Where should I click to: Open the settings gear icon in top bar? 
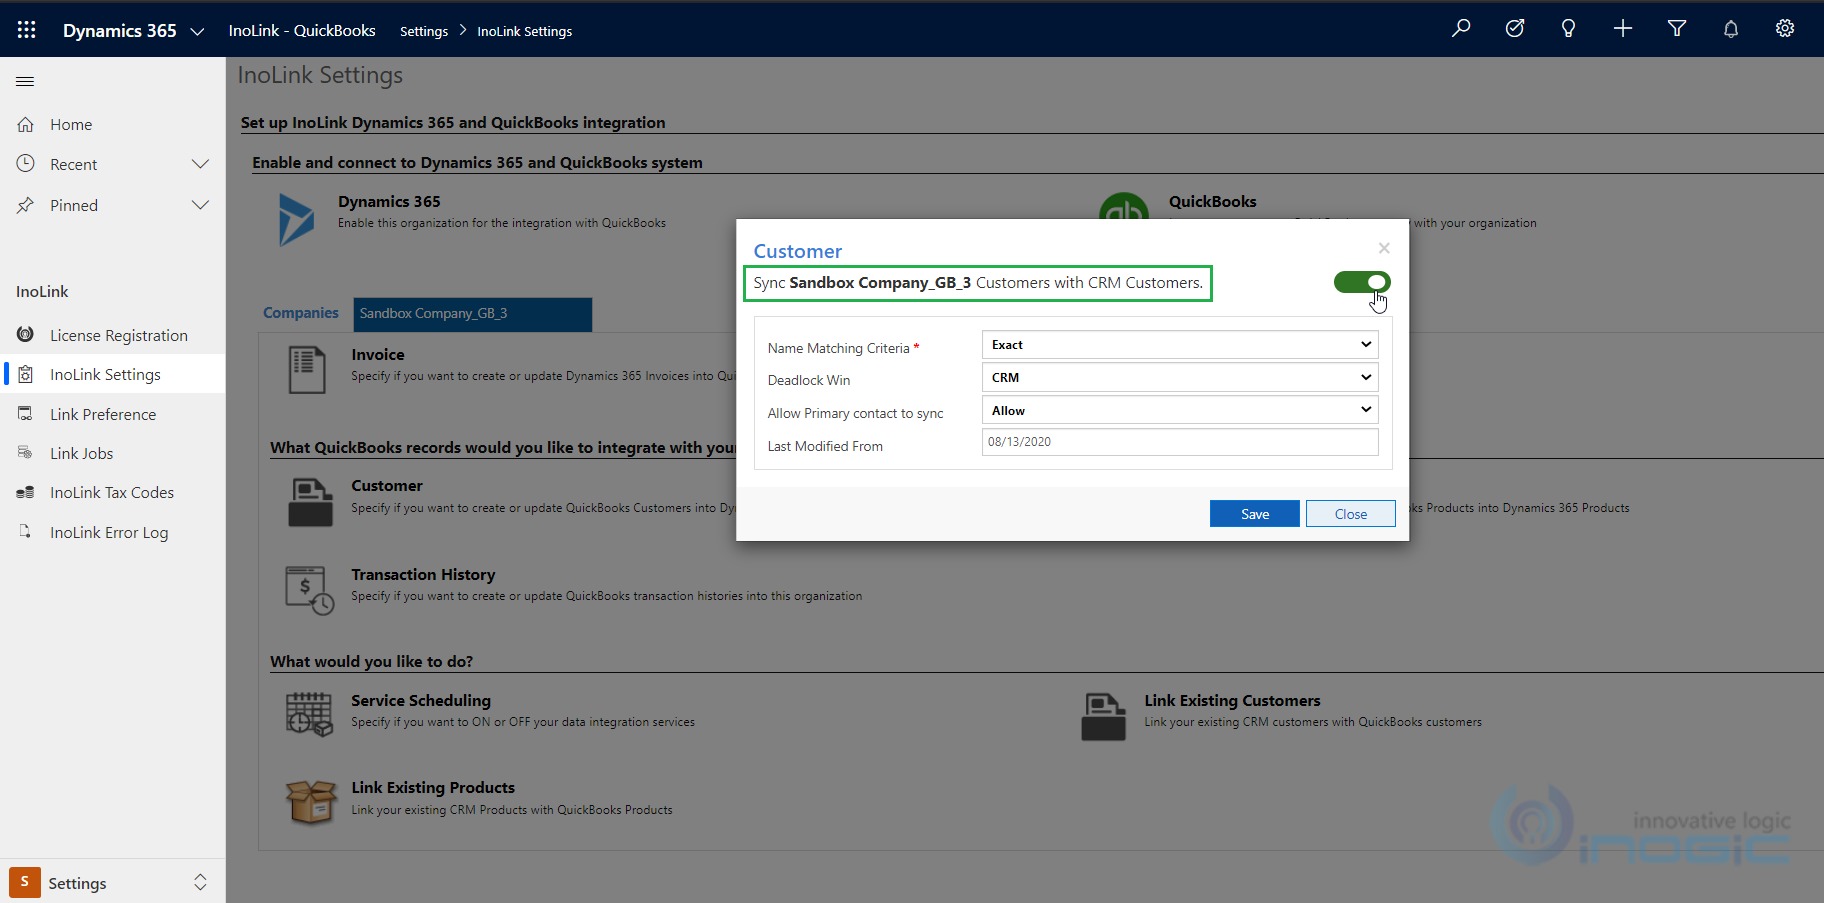[1785, 29]
